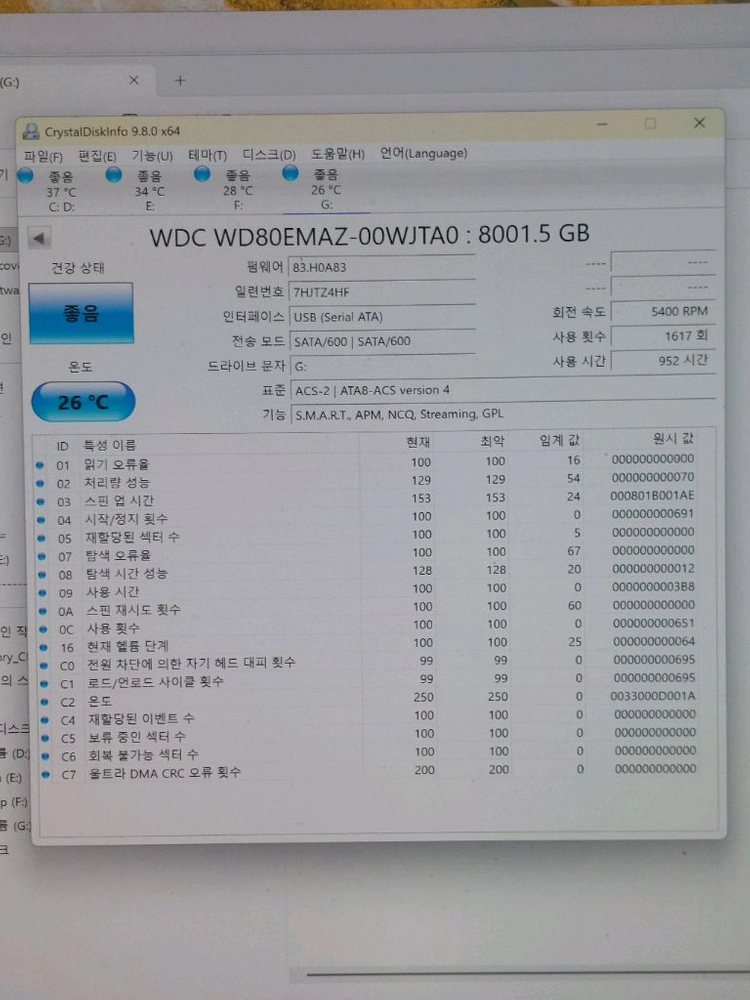
Task: Click the raw value 0033000D001A
Action: pos(653,696)
